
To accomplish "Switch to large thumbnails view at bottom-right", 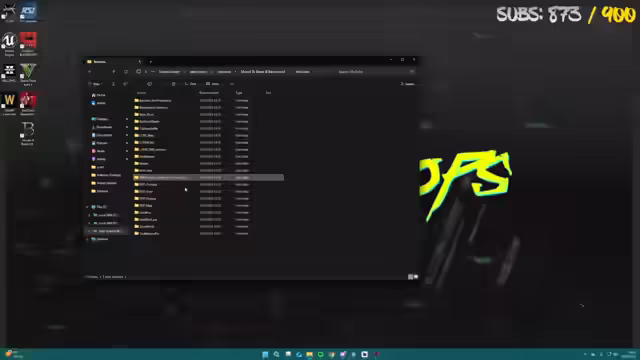I will (x=416, y=277).
